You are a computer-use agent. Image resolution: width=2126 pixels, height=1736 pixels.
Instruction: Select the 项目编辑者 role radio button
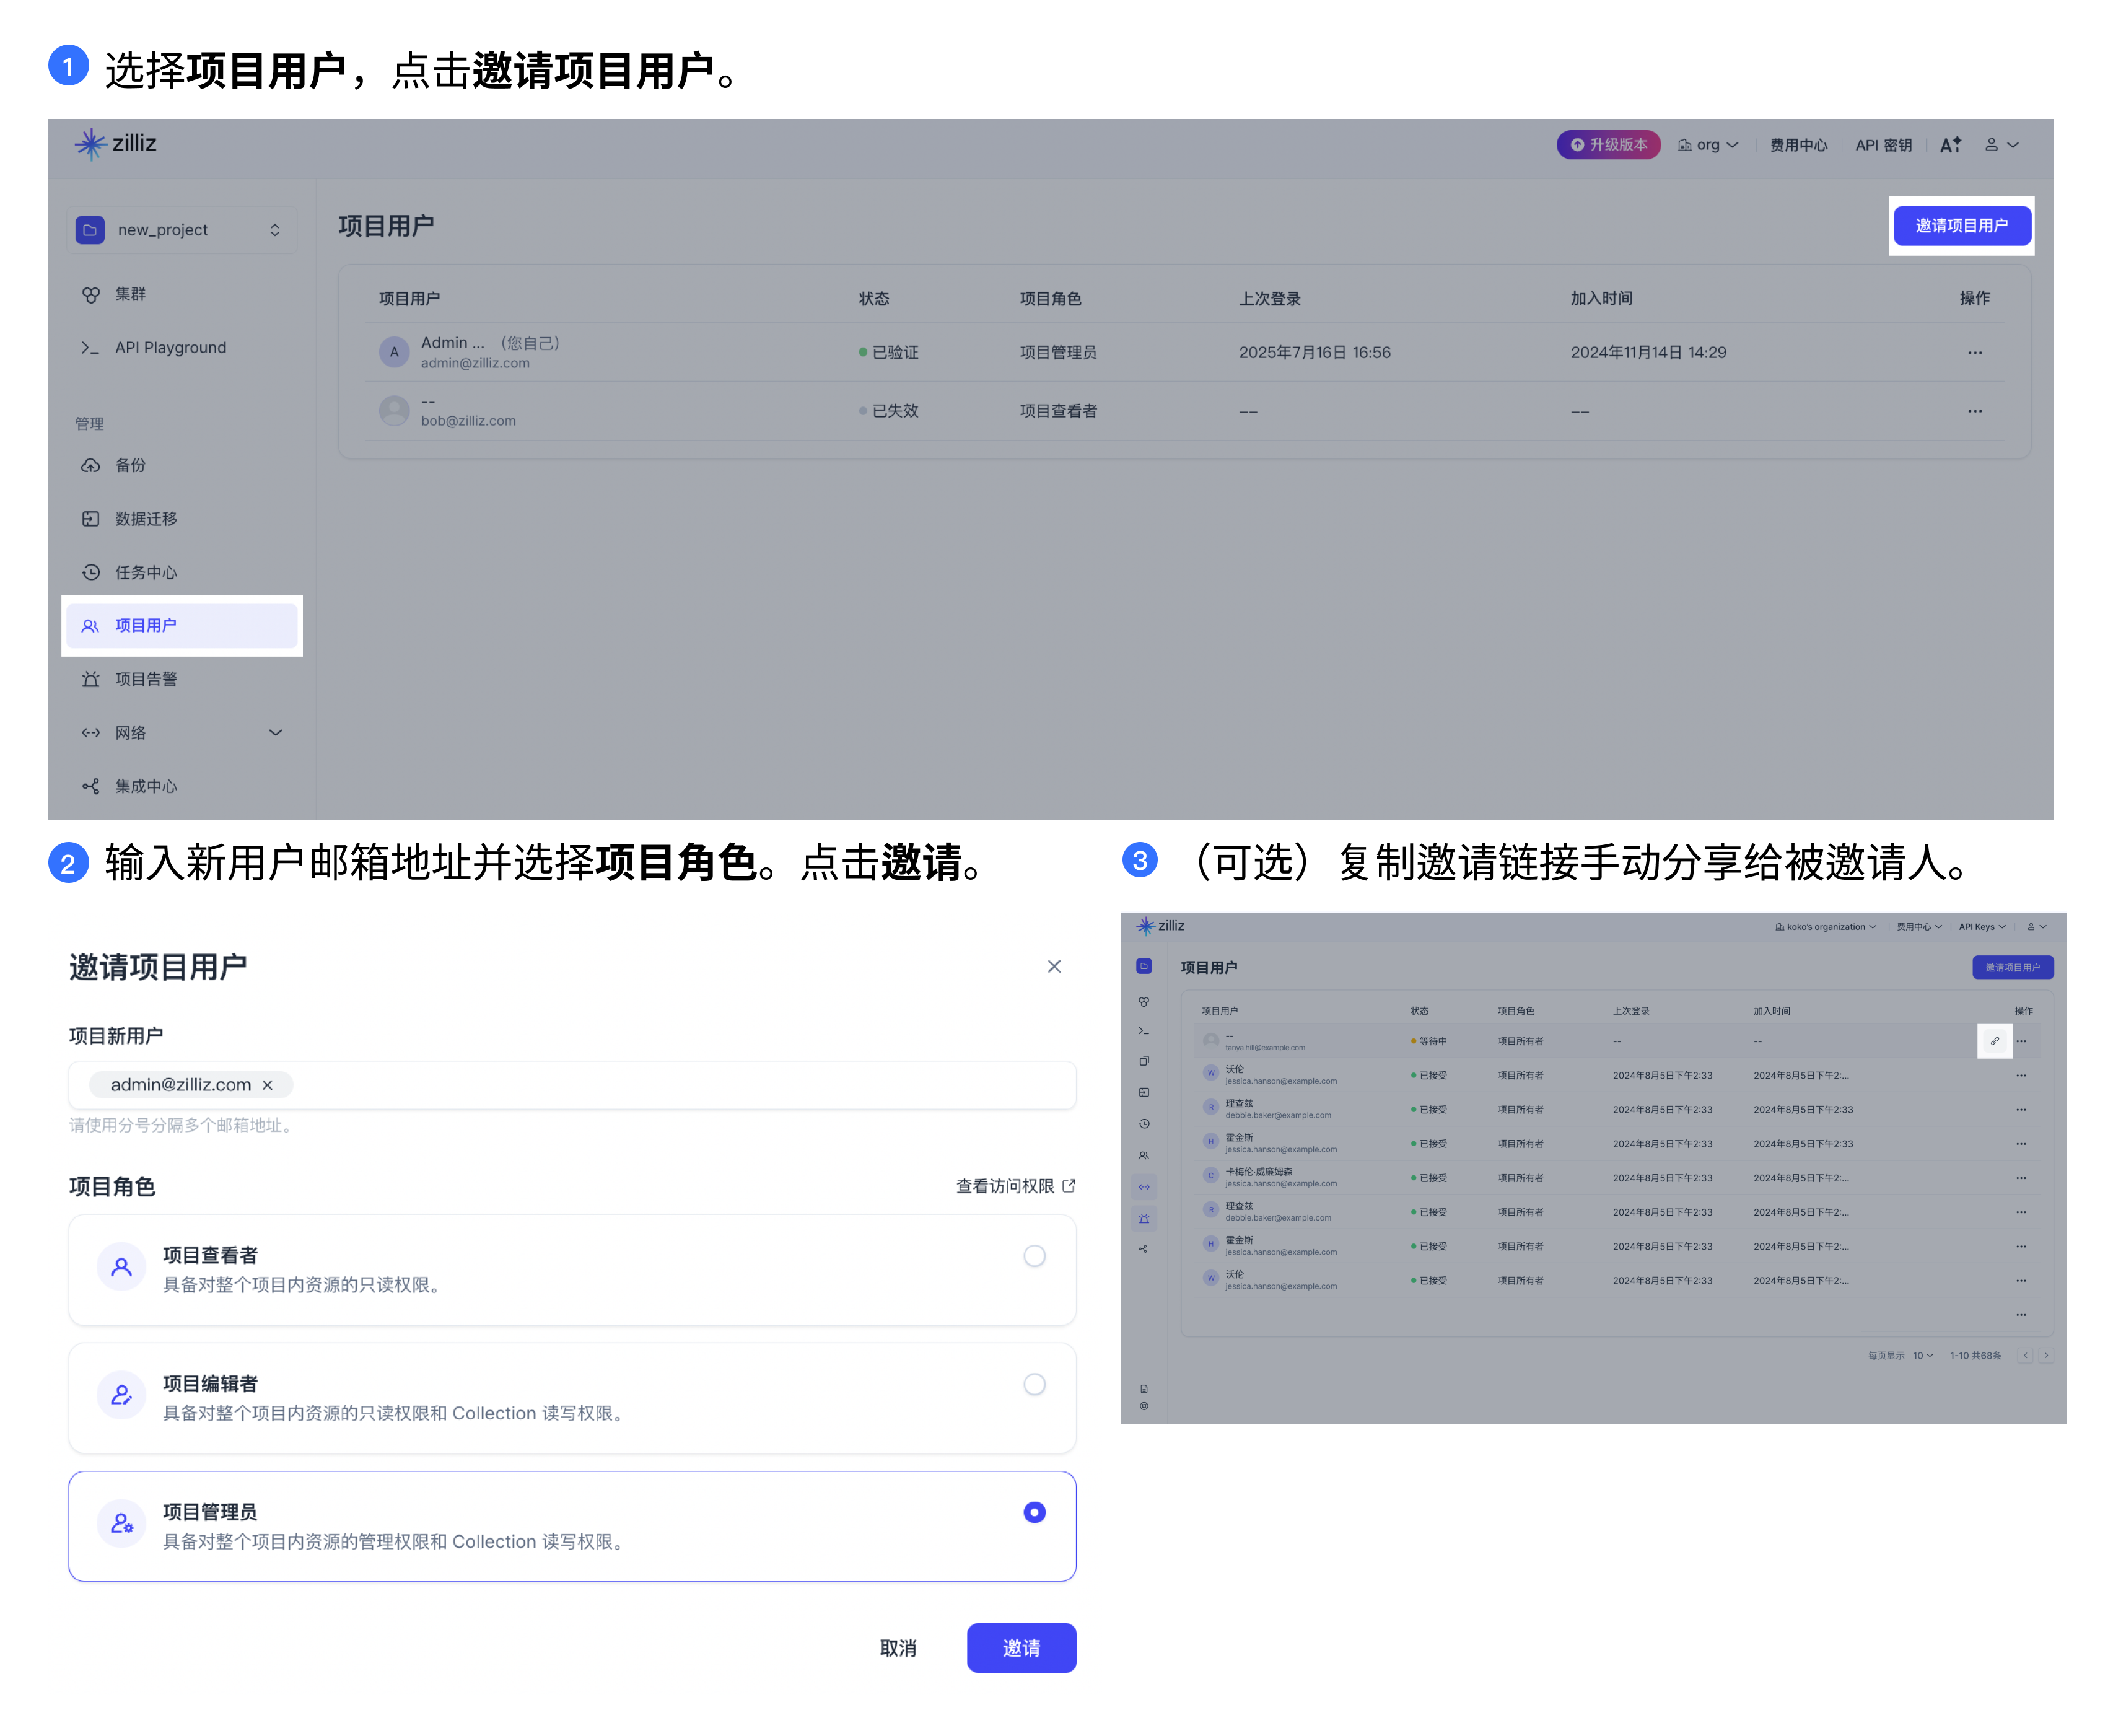coord(1035,1384)
